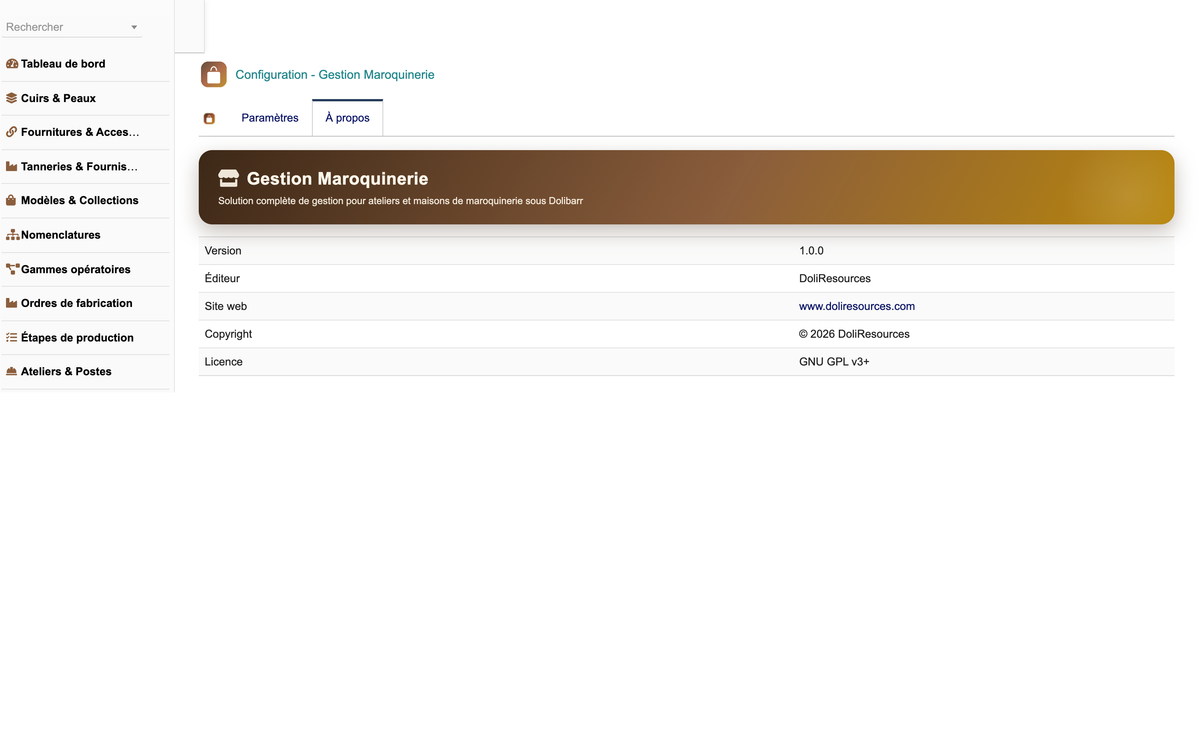Click the Cuirs & Peaux layers icon
Viewport: 1200px width, 743px height.
point(12,98)
